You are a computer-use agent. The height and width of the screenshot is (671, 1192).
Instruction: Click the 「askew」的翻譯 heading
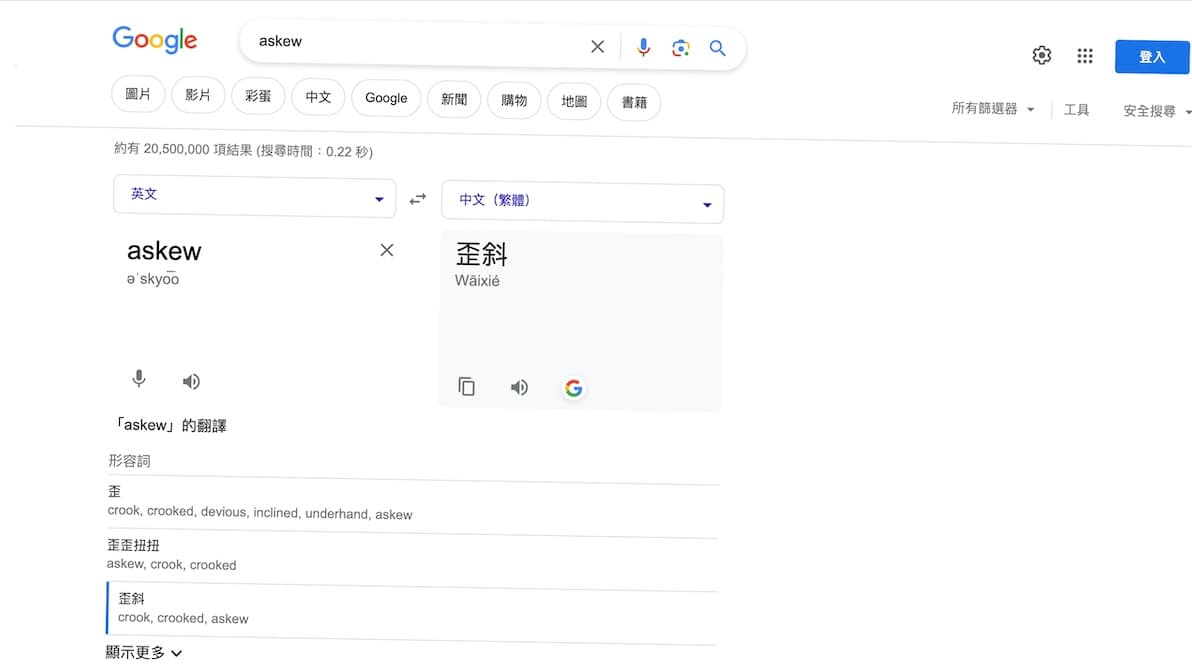point(171,426)
